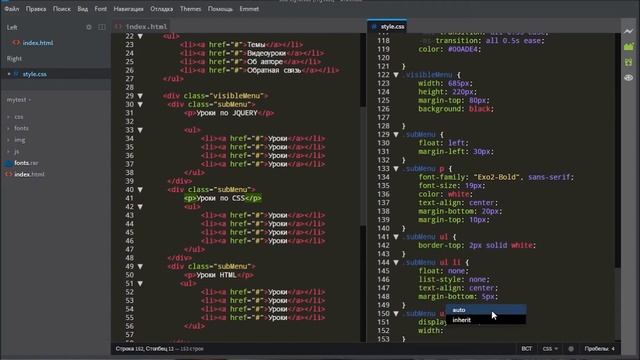
Task: Click the style.css file icon in Right list
Action: 16,74
